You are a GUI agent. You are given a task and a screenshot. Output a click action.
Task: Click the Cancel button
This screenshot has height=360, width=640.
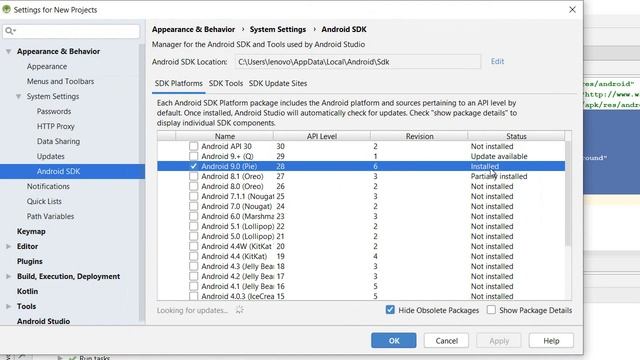[446, 340]
